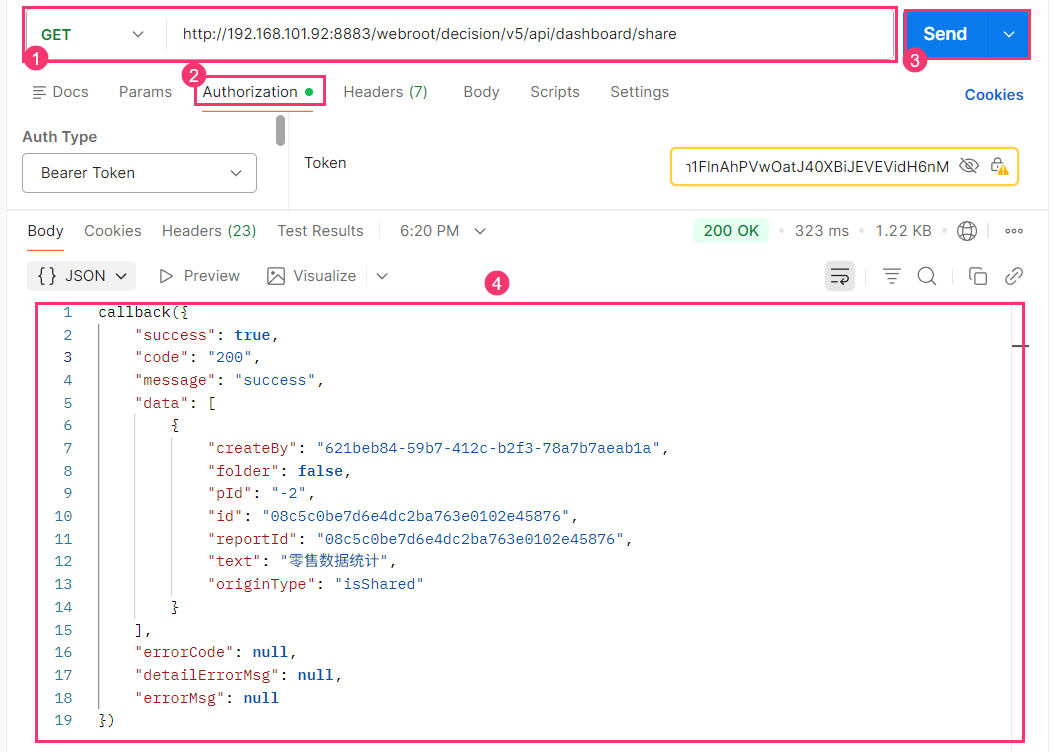The height and width of the screenshot is (752, 1055).
Task: Click the filter response icon
Action: [892, 276]
